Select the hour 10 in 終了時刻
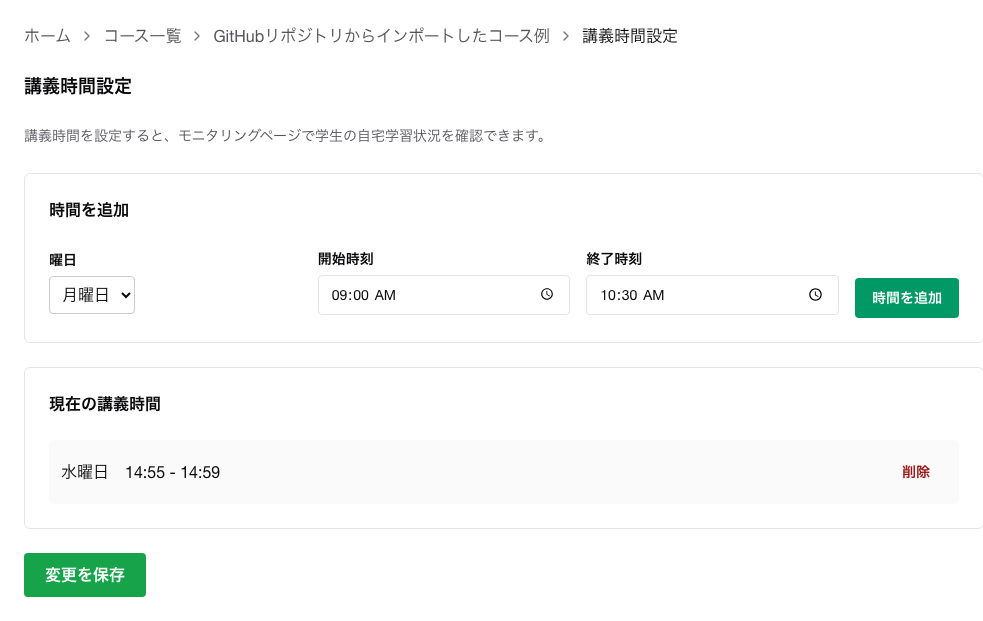This screenshot has height=621, width=983. point(608,296)
